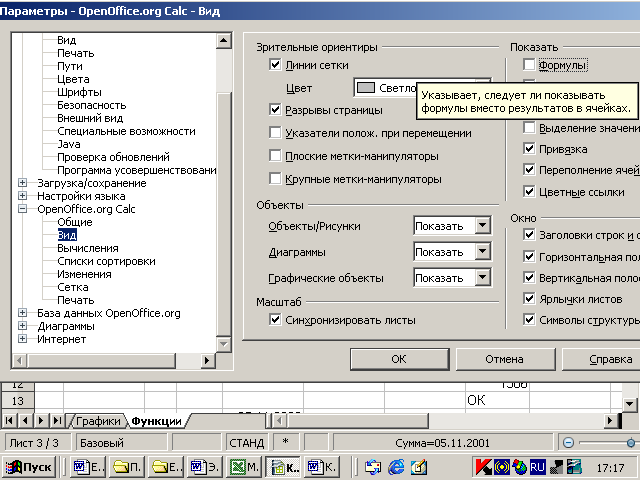Screen dimensions: 640x480
Task: Toggle Цветные ссылки checkbox
Action: pyautogui.click(x=529, y=191)
